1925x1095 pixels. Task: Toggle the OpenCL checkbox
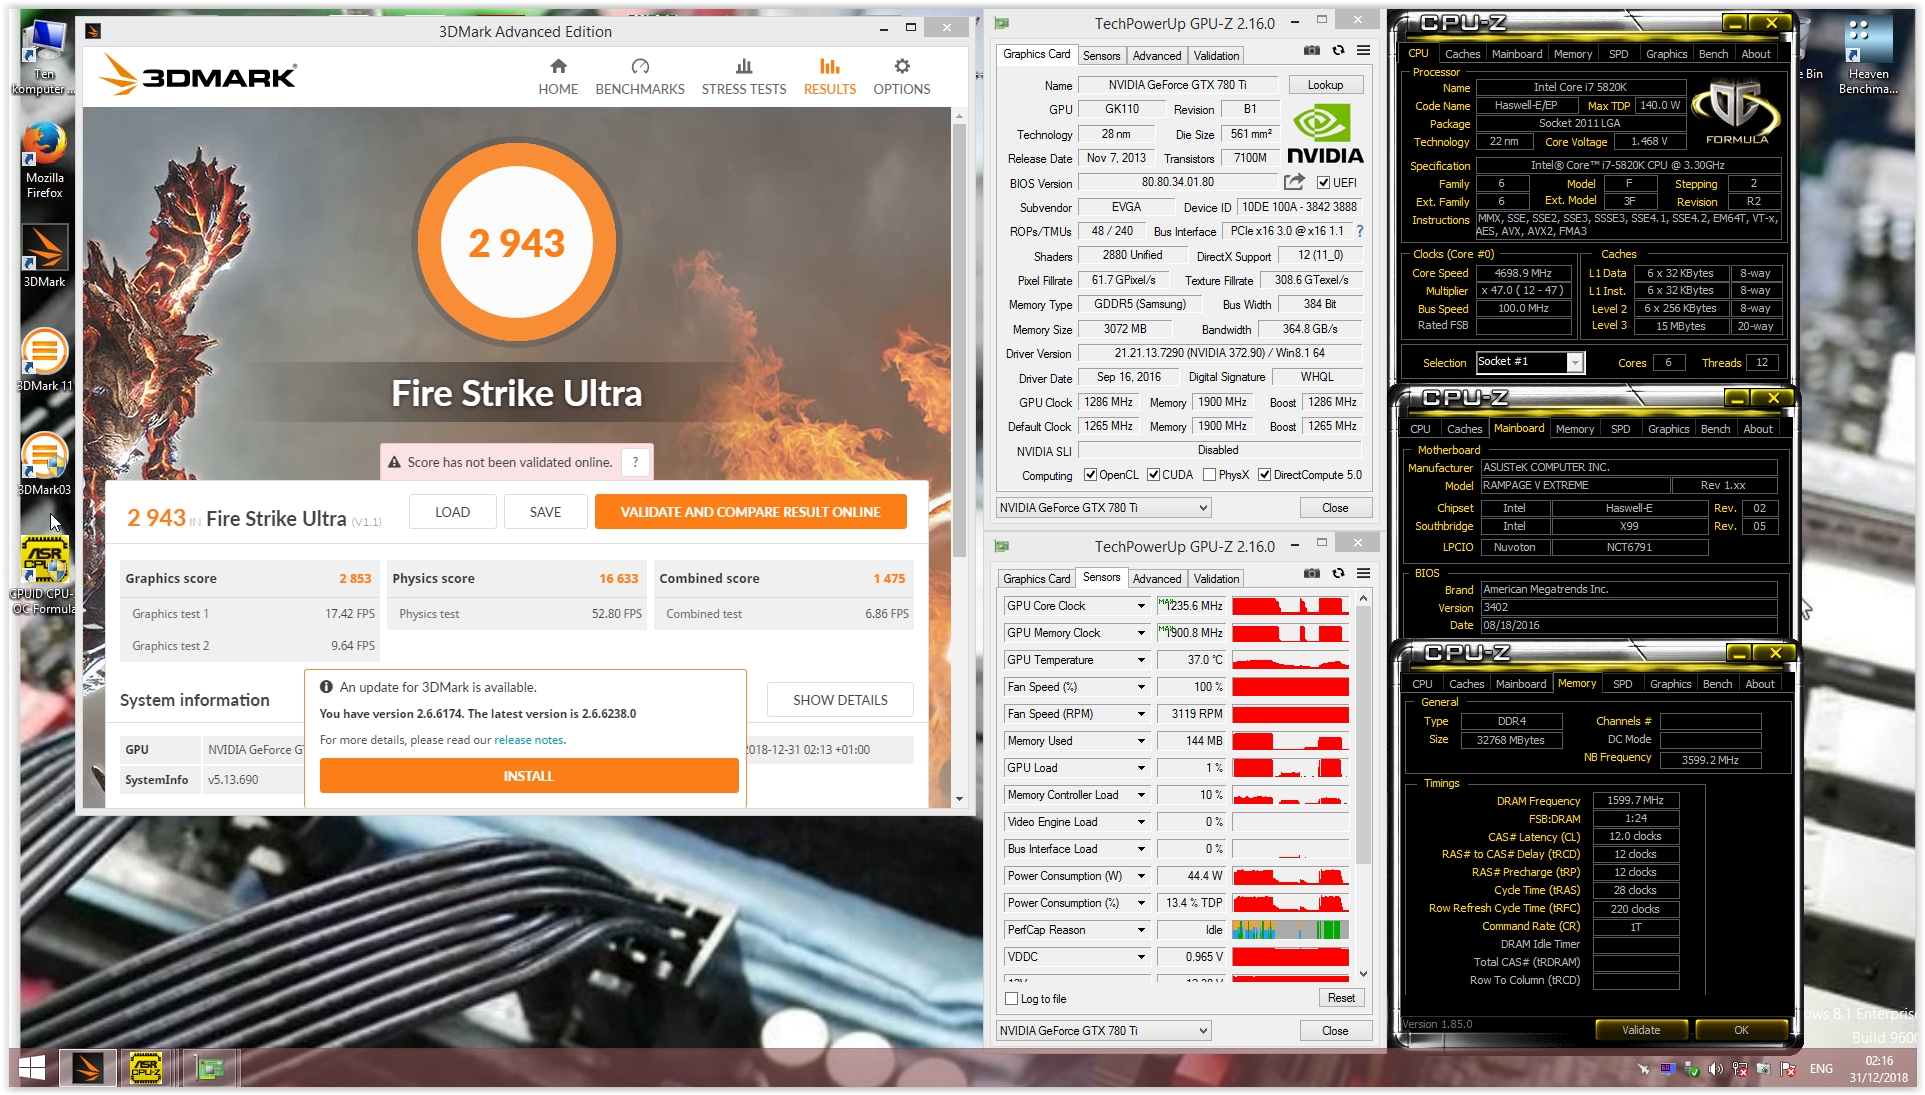click(1090, 475)
